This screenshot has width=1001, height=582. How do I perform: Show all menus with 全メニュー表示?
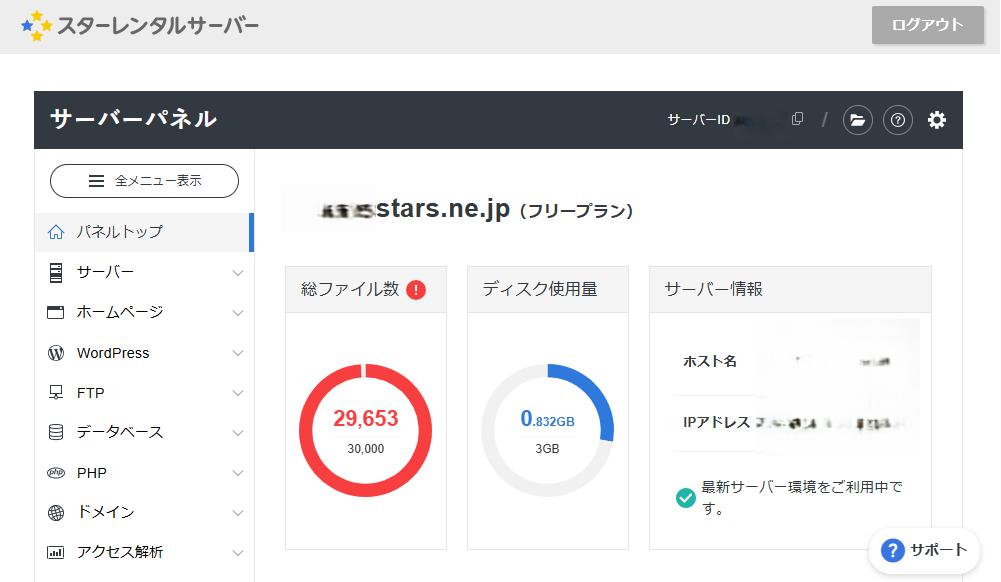(x=144, y=181)
